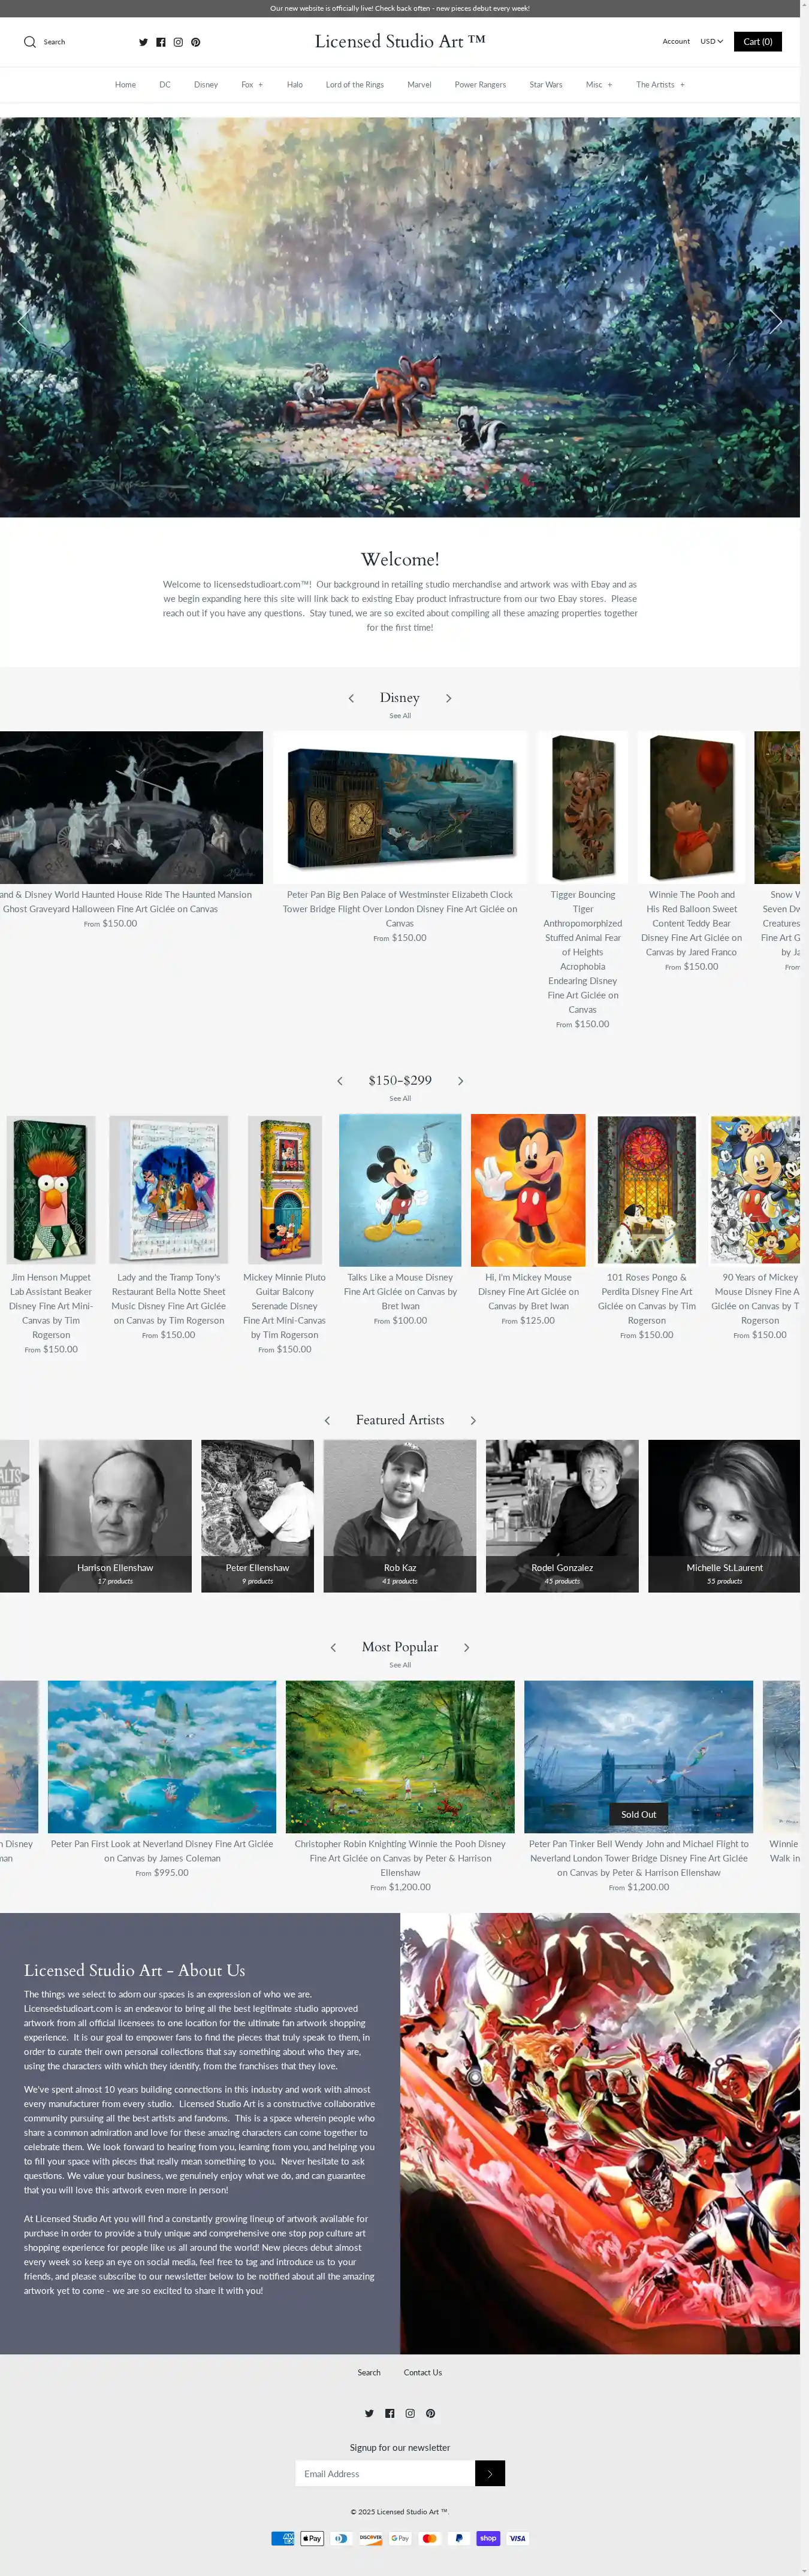Click the footer Pinterest icon
Image resolution: width=809 pixels, height=2576 pixels.
click(431, 2413)
